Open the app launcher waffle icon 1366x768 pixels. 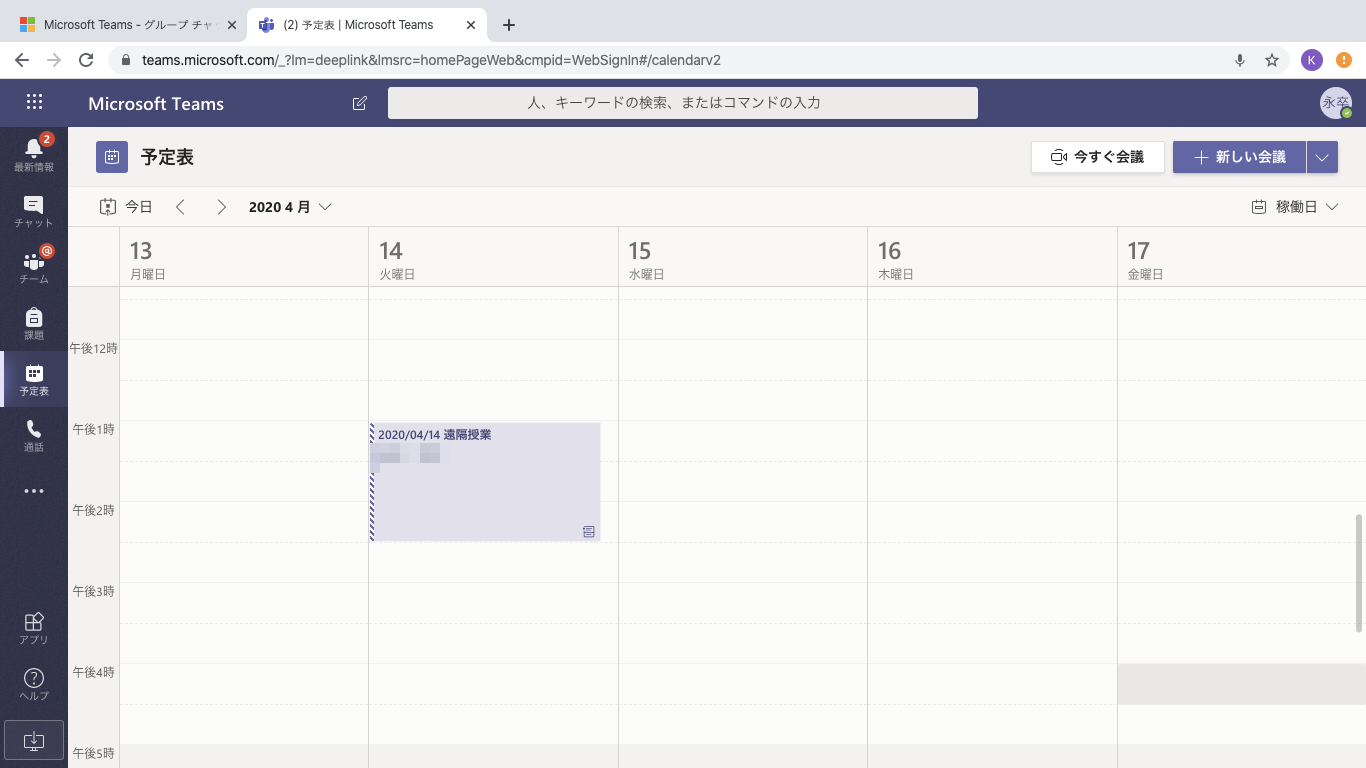tap(34, 102)
